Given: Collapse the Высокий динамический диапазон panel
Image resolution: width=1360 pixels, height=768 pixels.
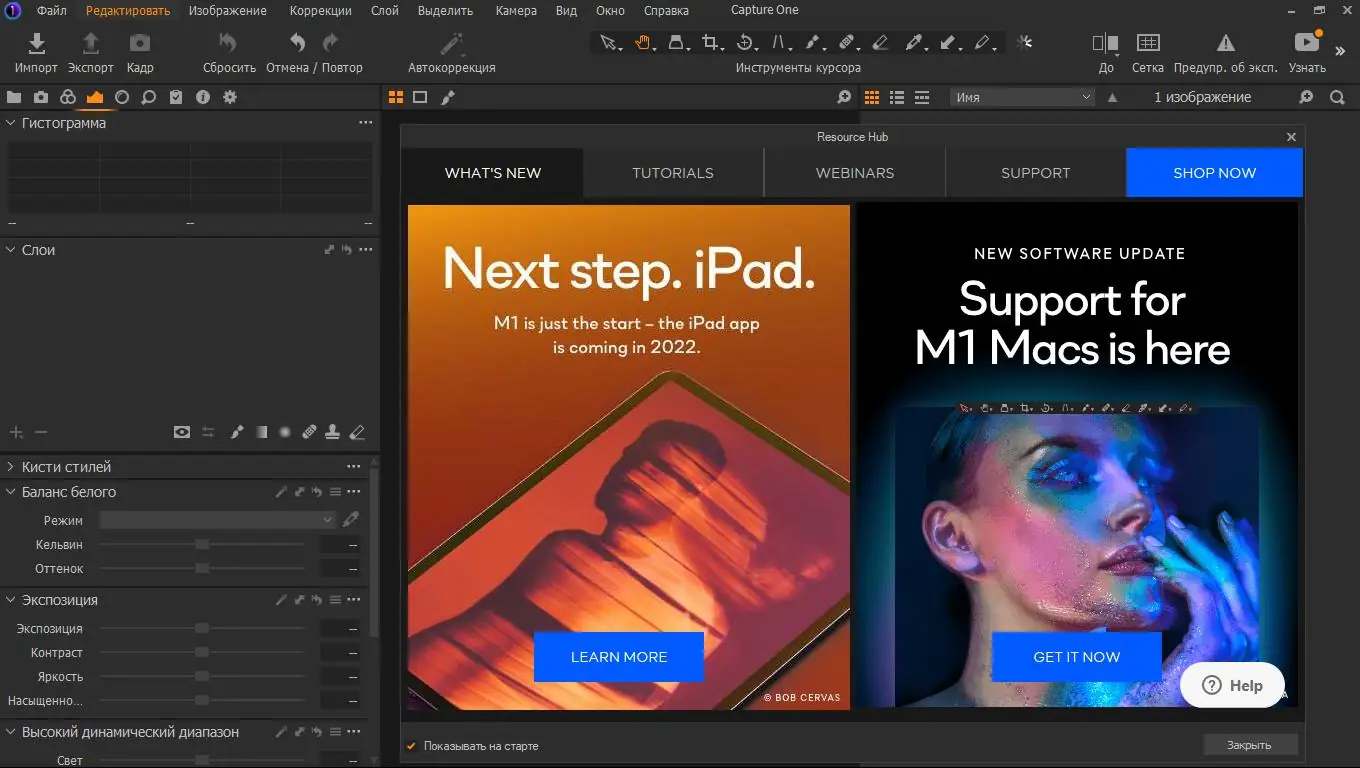Looking at the screenshot, I should tap(11, 732).
